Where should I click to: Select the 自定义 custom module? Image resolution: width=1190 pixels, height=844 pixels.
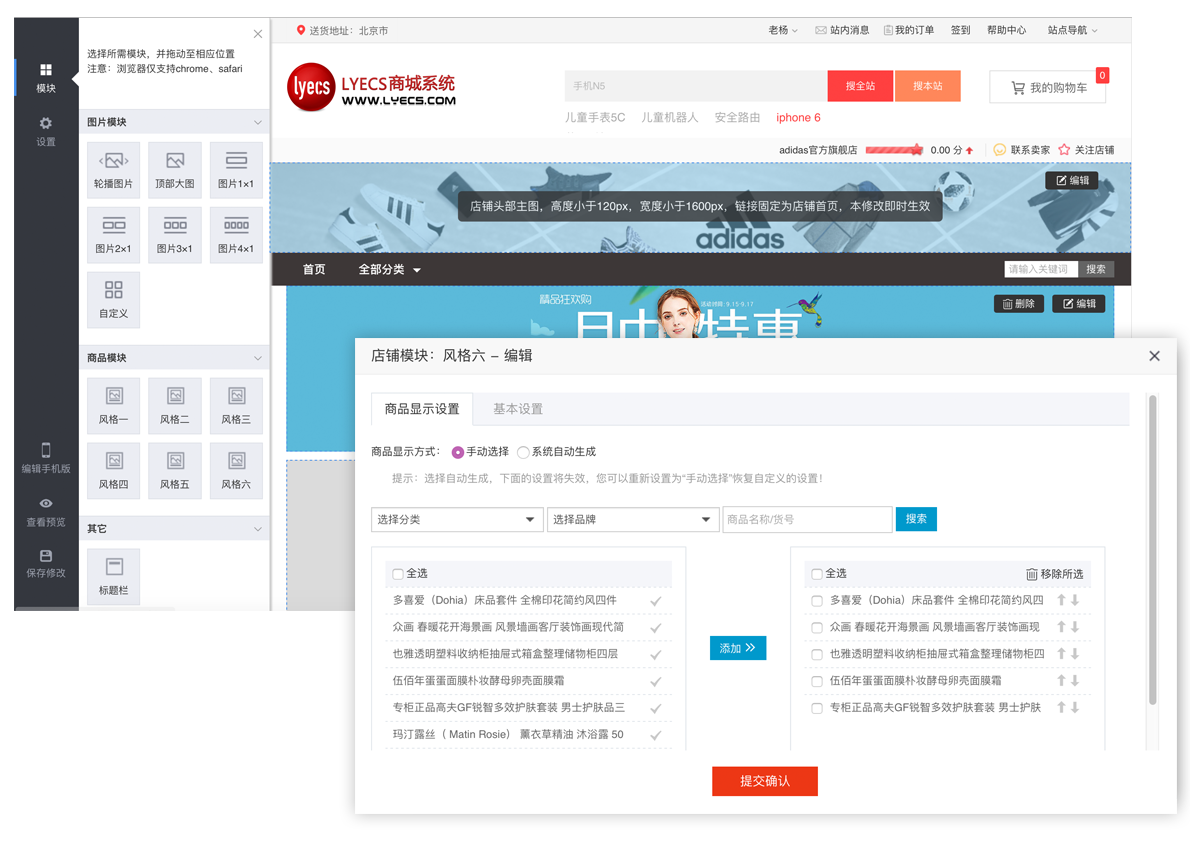point(113,299)
